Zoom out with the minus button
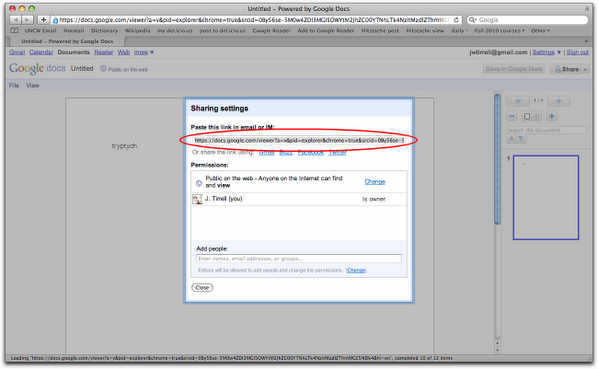This screenshot has height=369, width=598. [x=512, y=116]
